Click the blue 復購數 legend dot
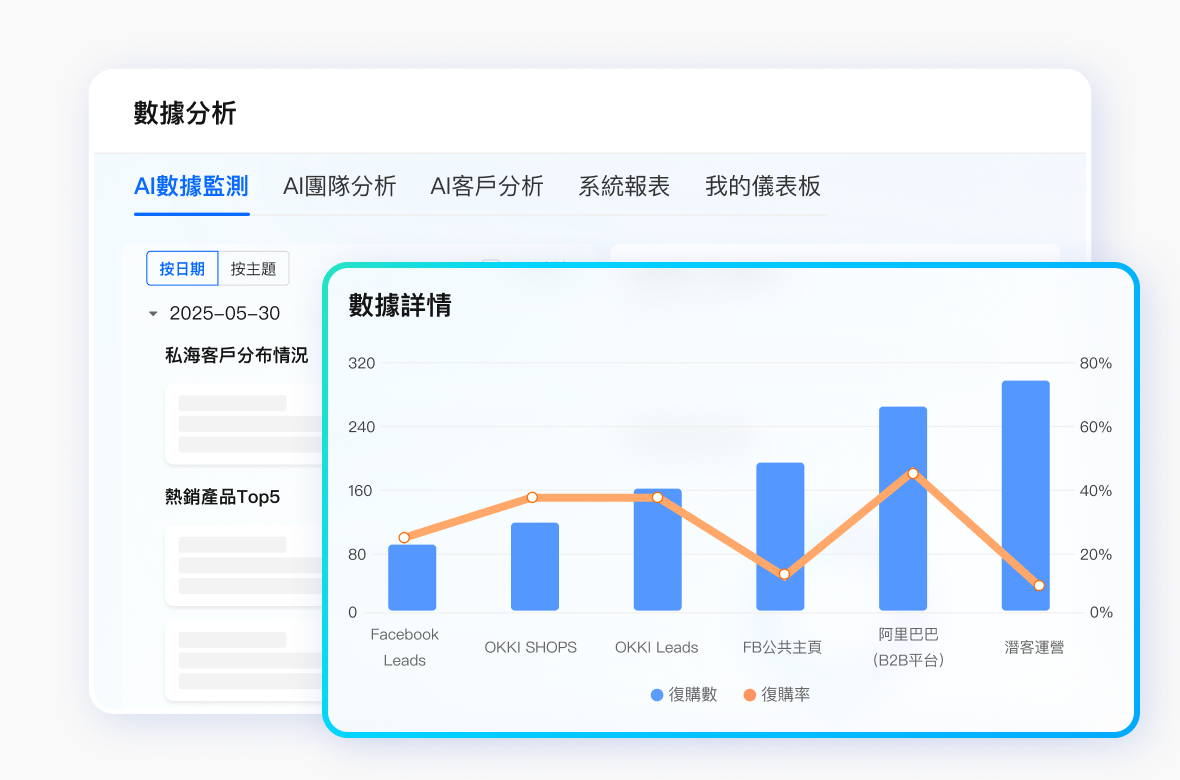This screenshot has height=780, width=1180. pos(656,694)
